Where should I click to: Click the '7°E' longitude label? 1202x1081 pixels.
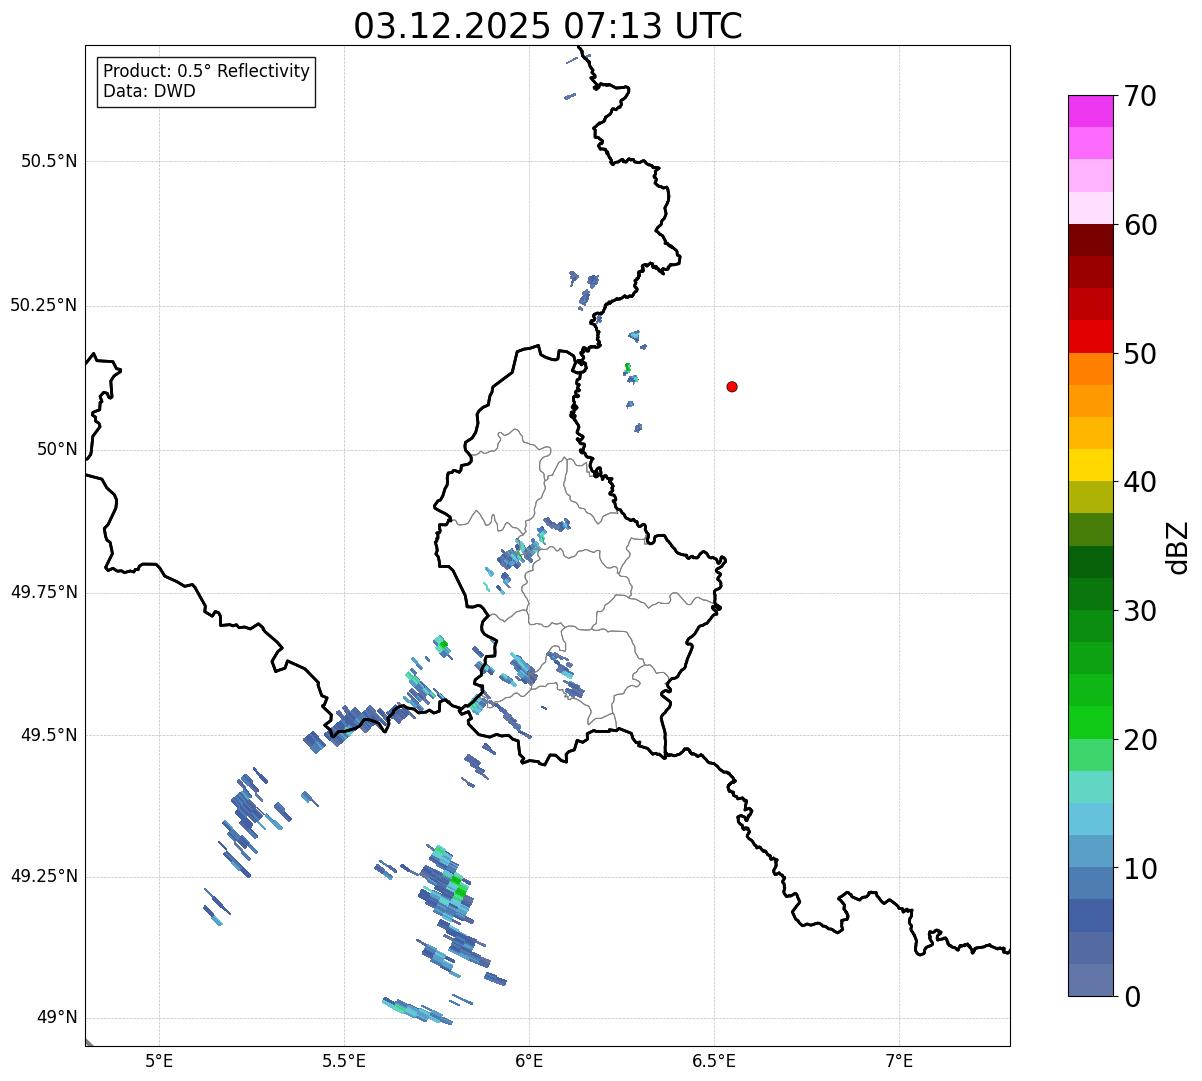pos(899,1060)
